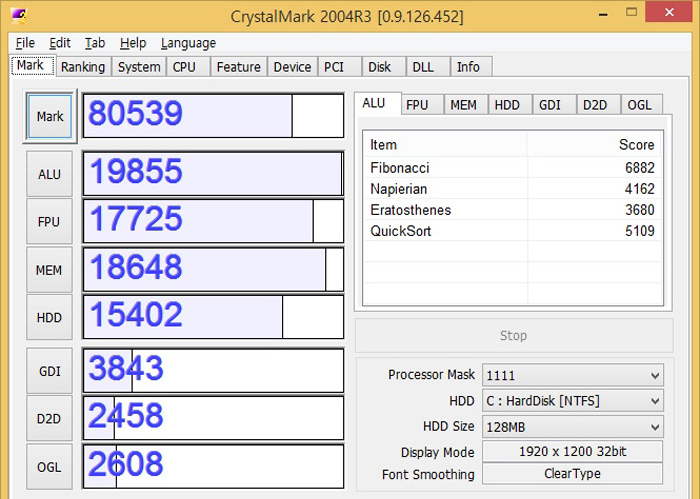Switch to the Device tab
The image size is (700, 499).
292,67
